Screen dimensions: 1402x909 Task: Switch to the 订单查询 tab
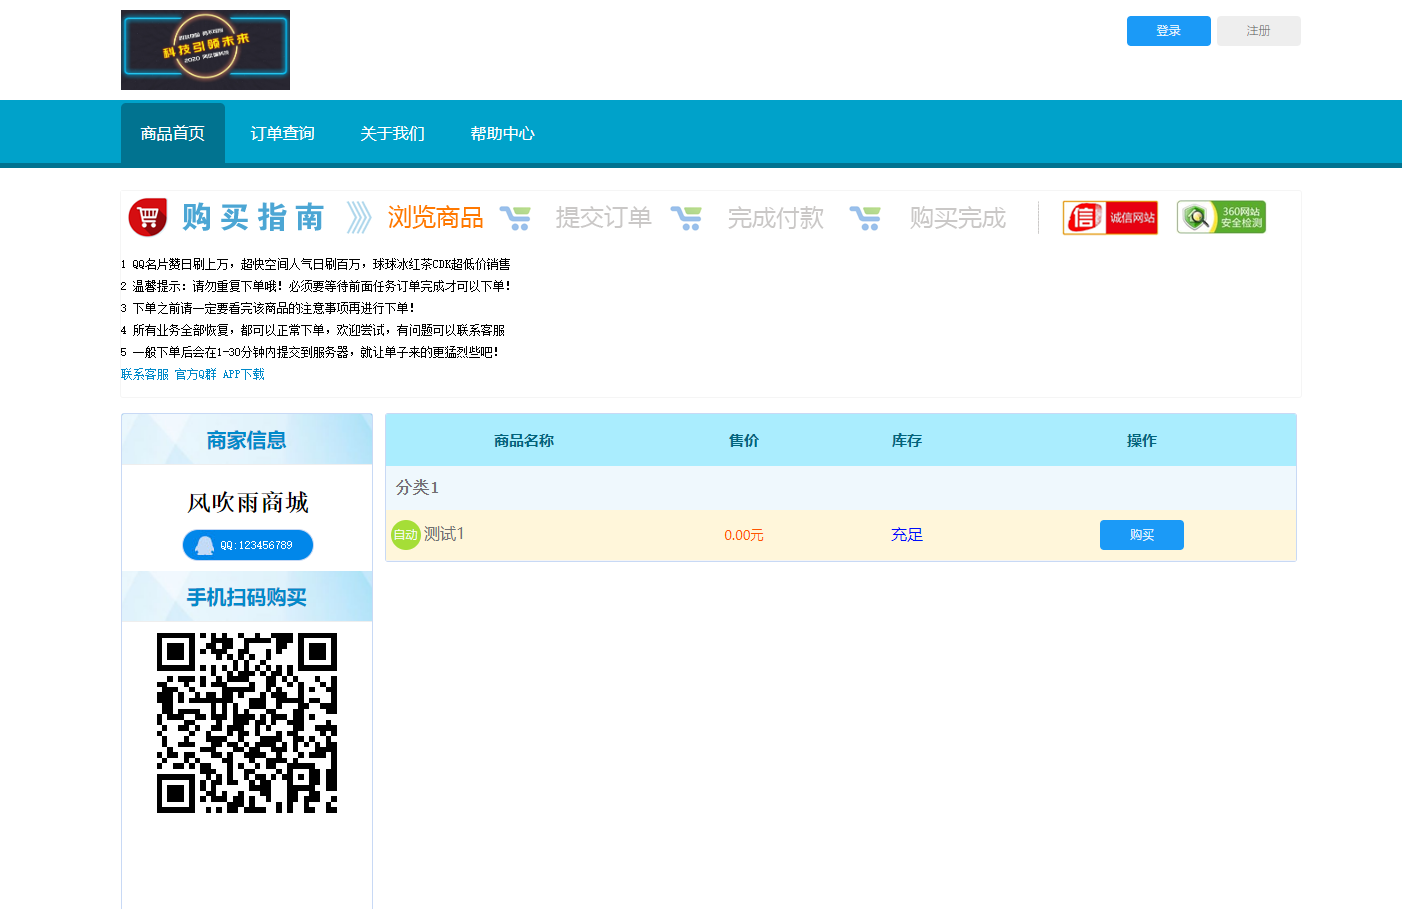(282, 132)
